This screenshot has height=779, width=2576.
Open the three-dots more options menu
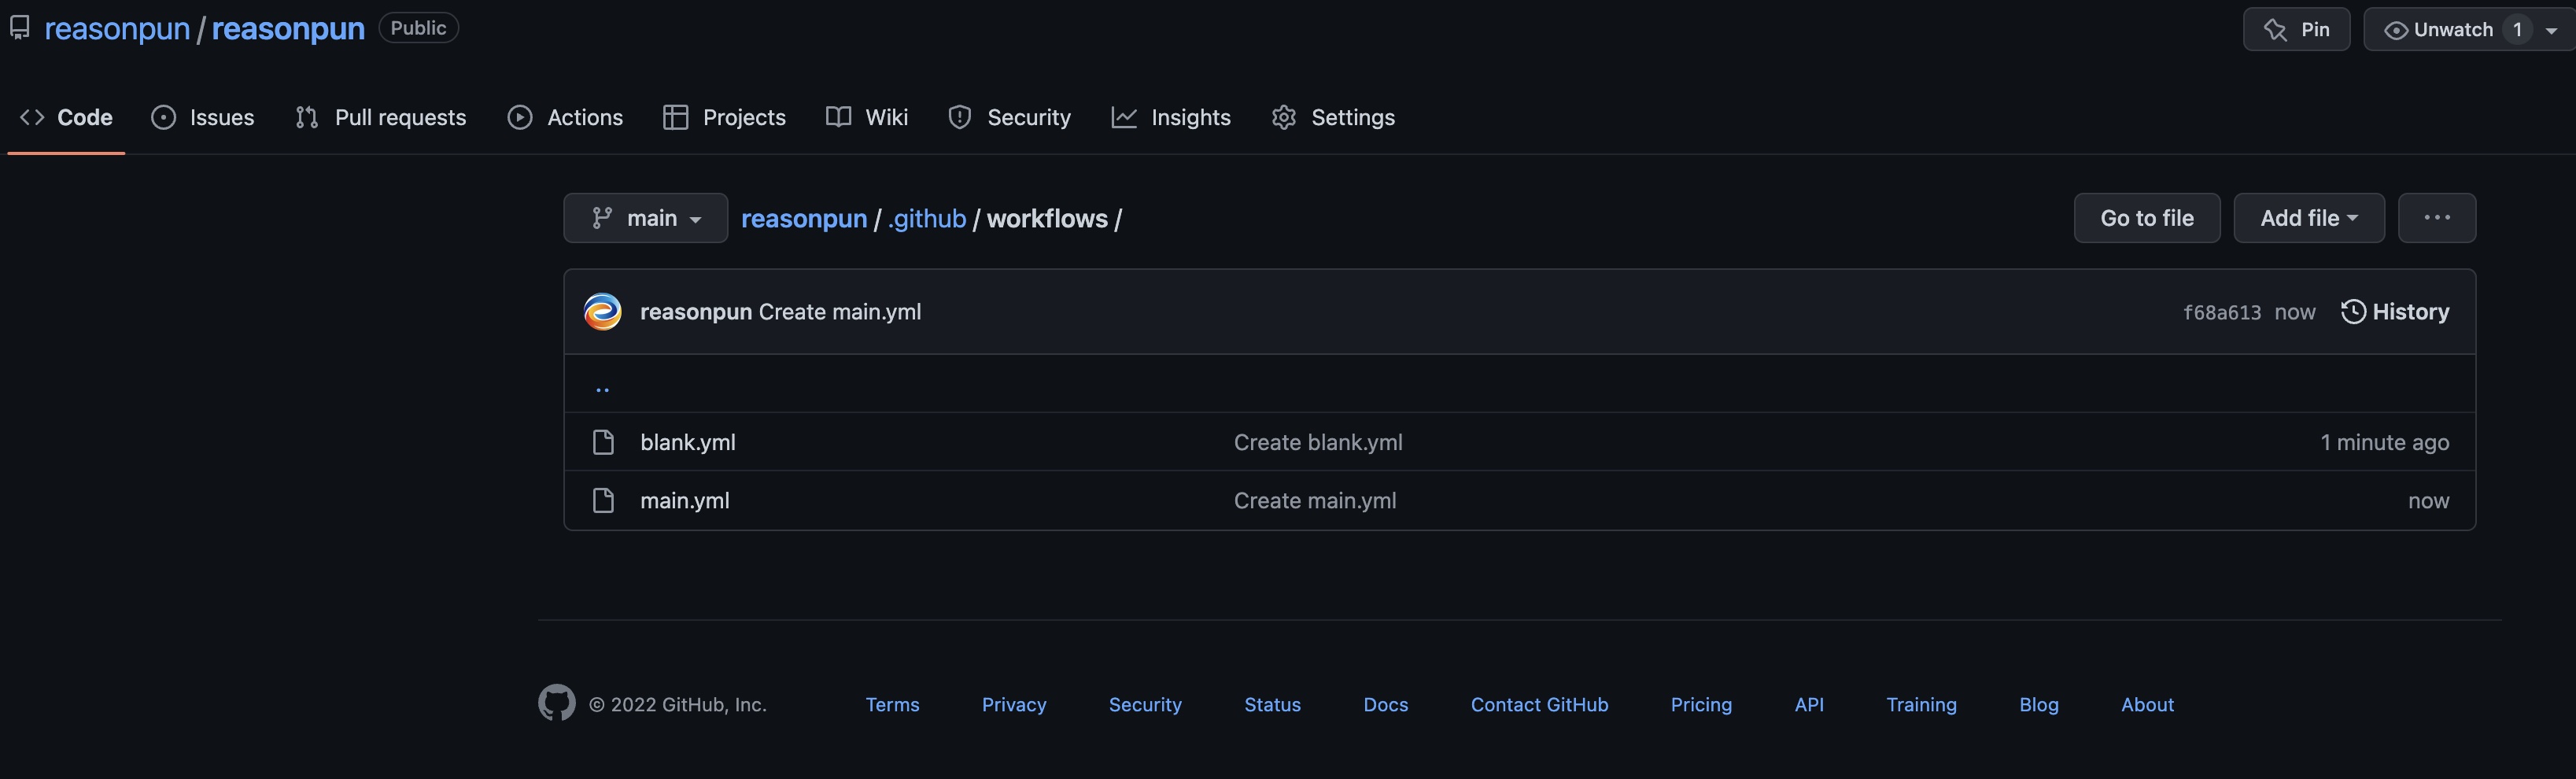(2436, 218)
